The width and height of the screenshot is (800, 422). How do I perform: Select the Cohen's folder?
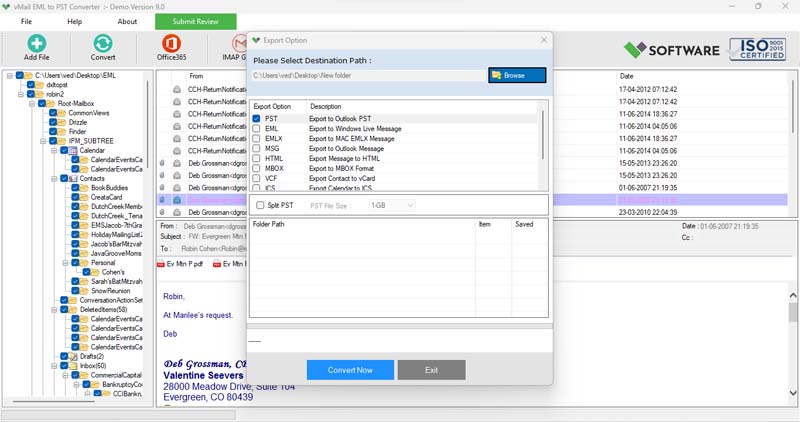(x=113, y=272)
